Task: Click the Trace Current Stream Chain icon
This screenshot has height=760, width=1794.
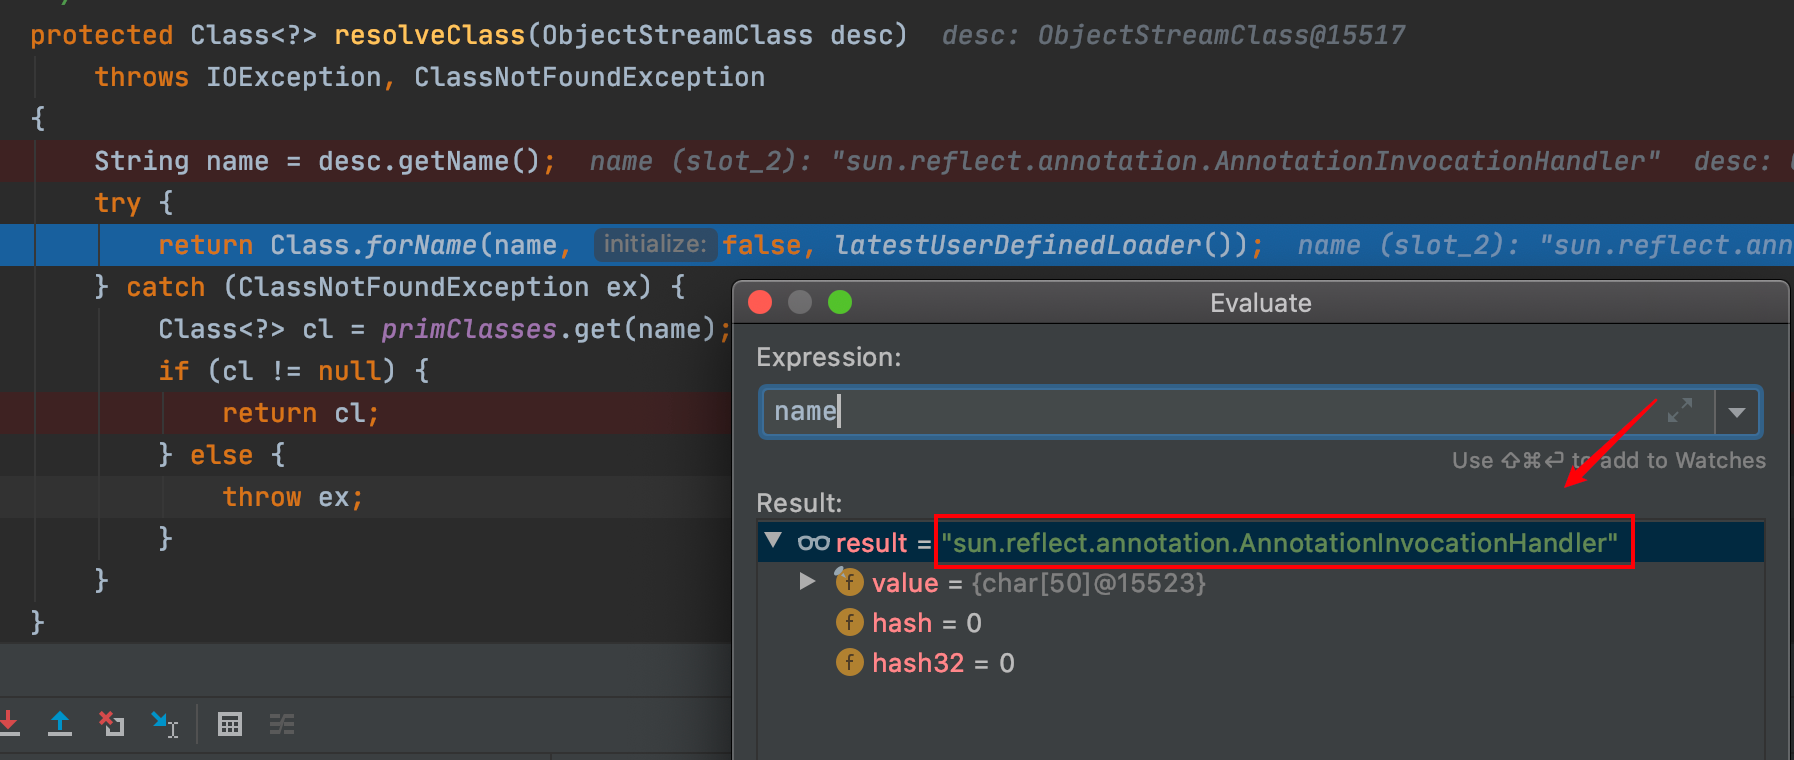Action: click(282, 724)
